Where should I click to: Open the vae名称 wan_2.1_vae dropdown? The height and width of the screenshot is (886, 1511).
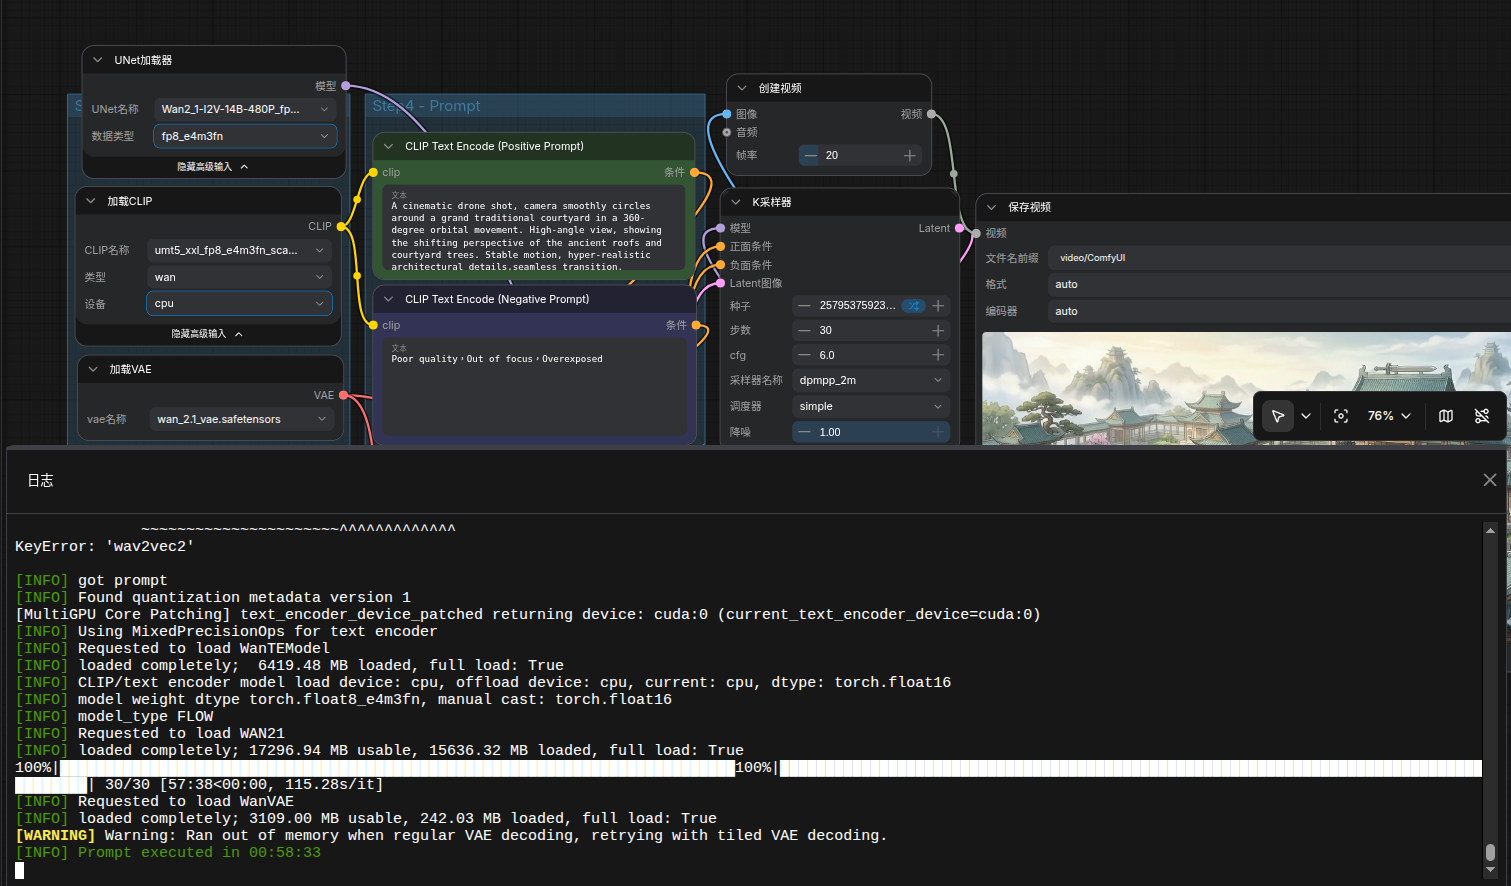[241, 419]
